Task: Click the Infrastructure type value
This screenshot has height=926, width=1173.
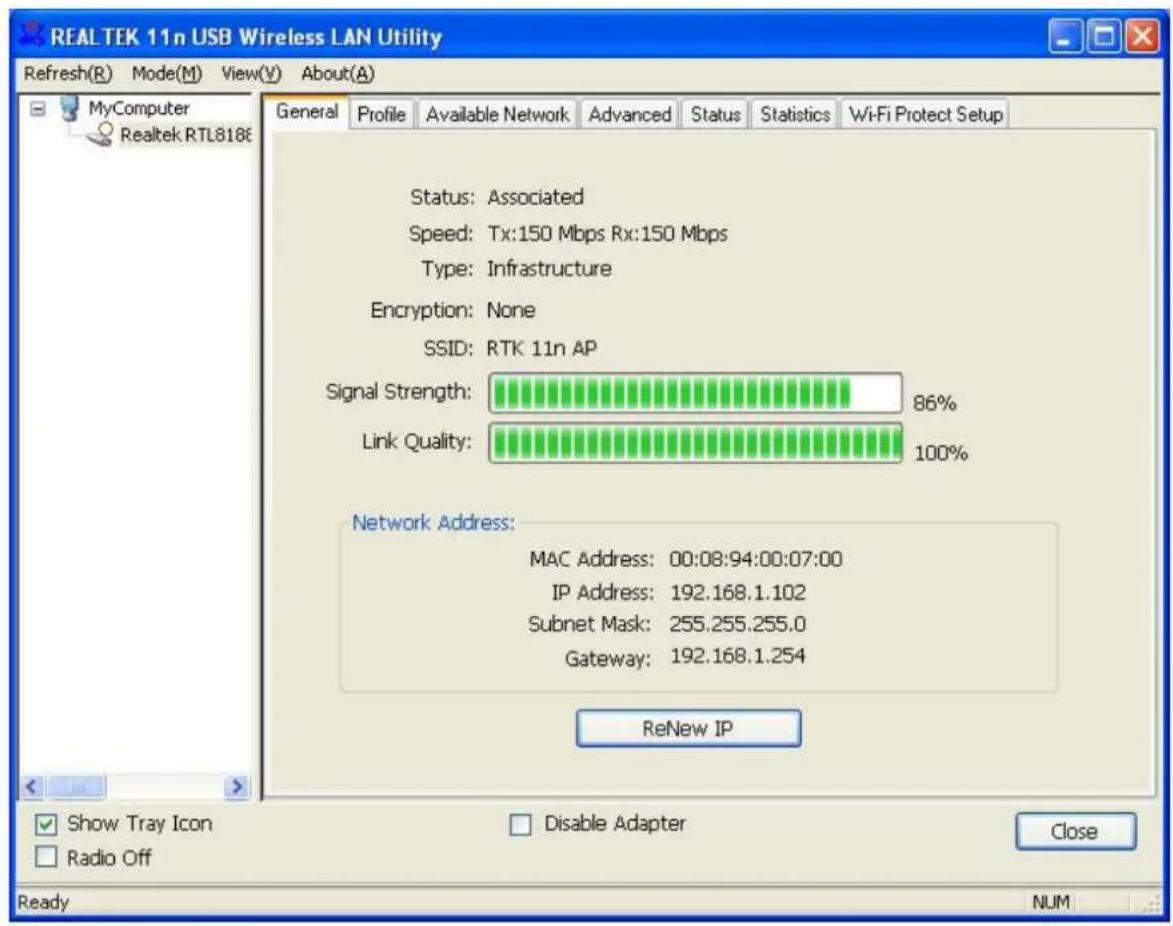Action: click(549, 269)
